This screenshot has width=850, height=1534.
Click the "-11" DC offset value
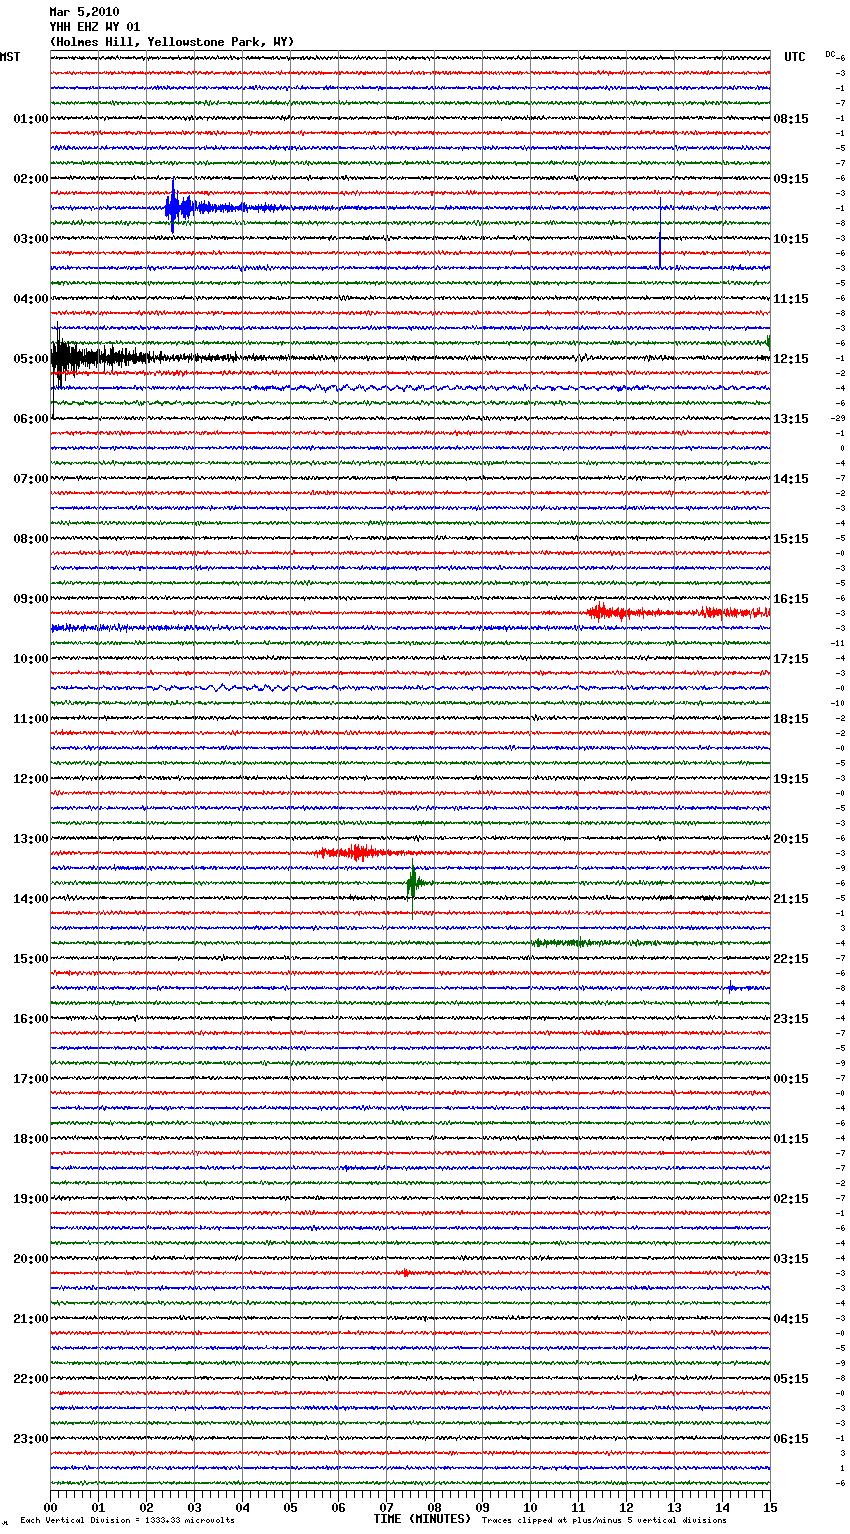(839, 644)
